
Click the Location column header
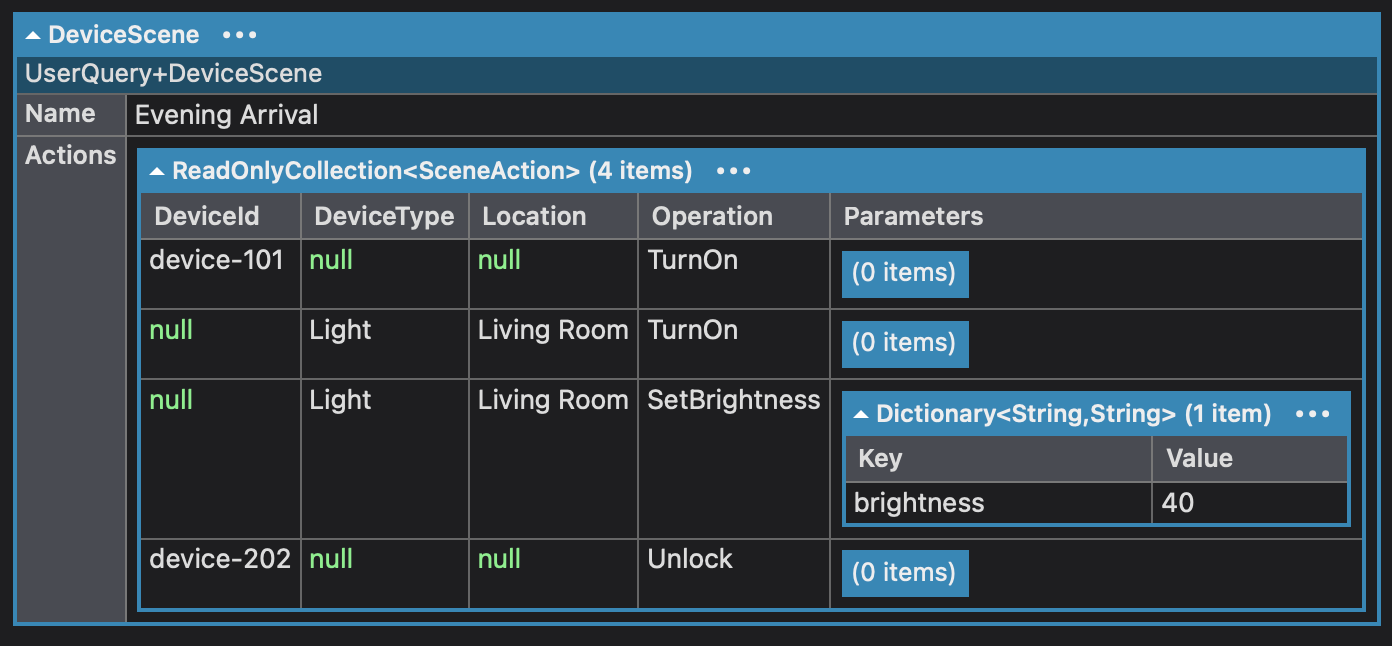(x=554, y=216)
